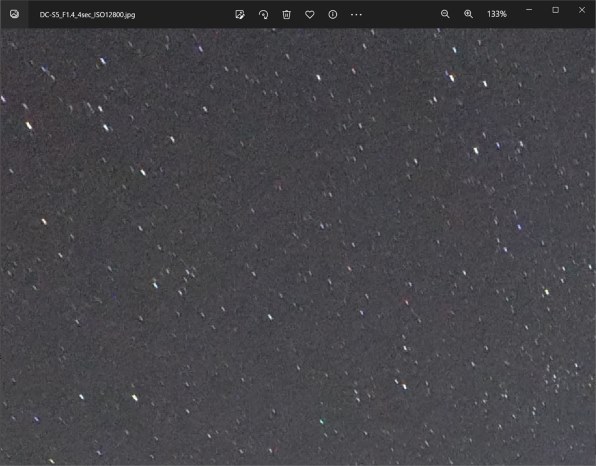Zoom in with the plus magnifier

(x=468, y=14)
